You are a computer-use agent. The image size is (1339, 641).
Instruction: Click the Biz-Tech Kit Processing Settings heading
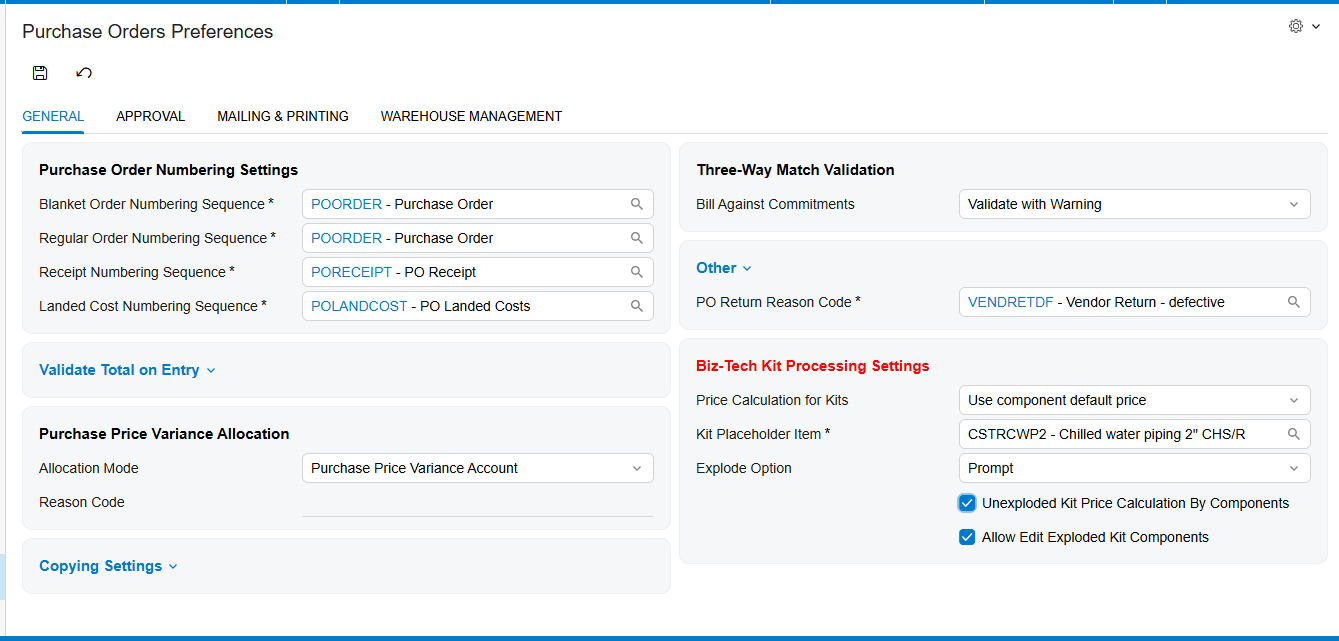coord(813,366)
